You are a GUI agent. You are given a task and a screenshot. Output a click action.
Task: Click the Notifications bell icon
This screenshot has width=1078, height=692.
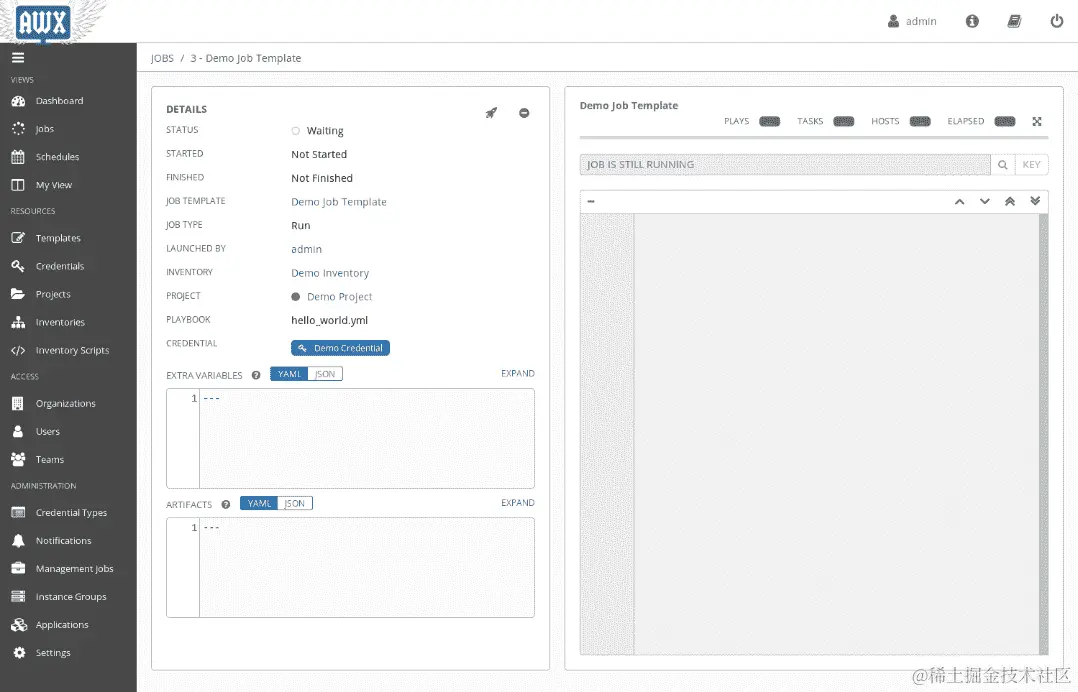[x=18, y=541]
